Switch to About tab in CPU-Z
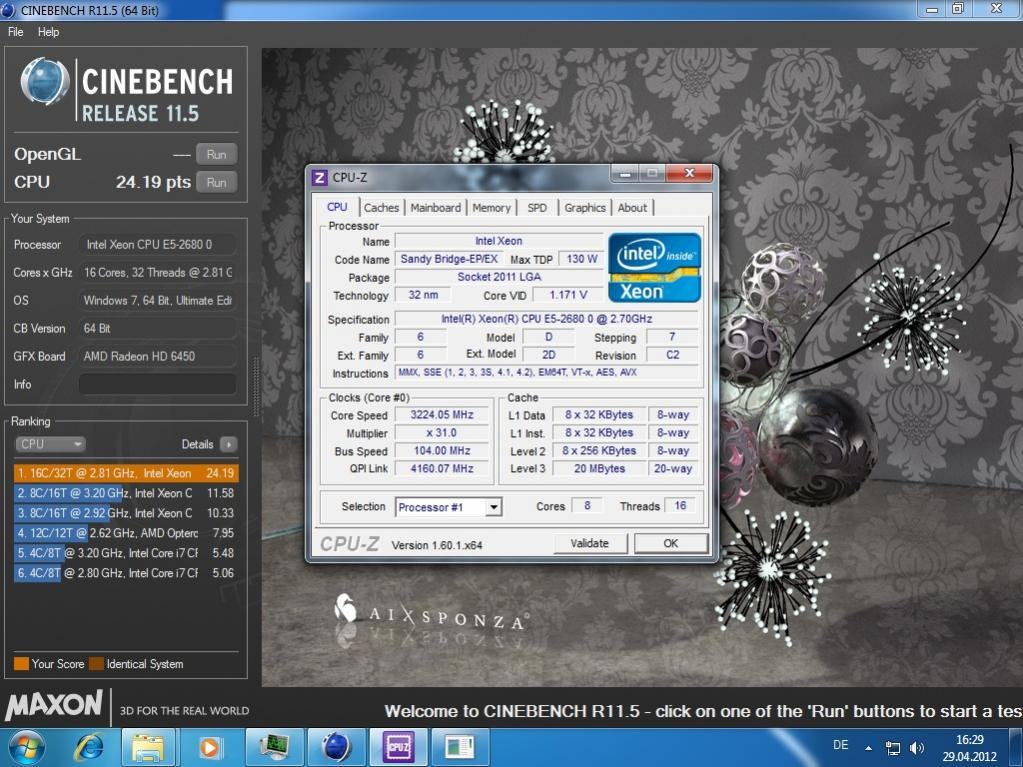This screenshot has height=767, width=1023. pyautogui.click(x=632, y=207)
